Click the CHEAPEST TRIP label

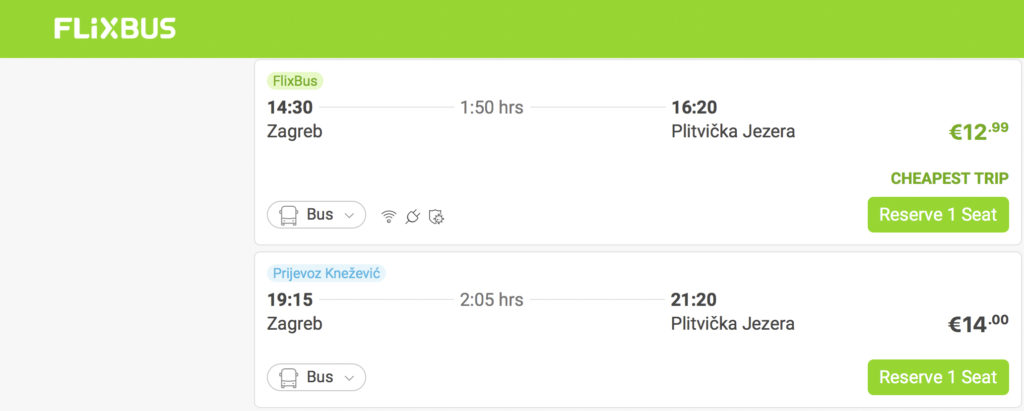pos(949,178)
